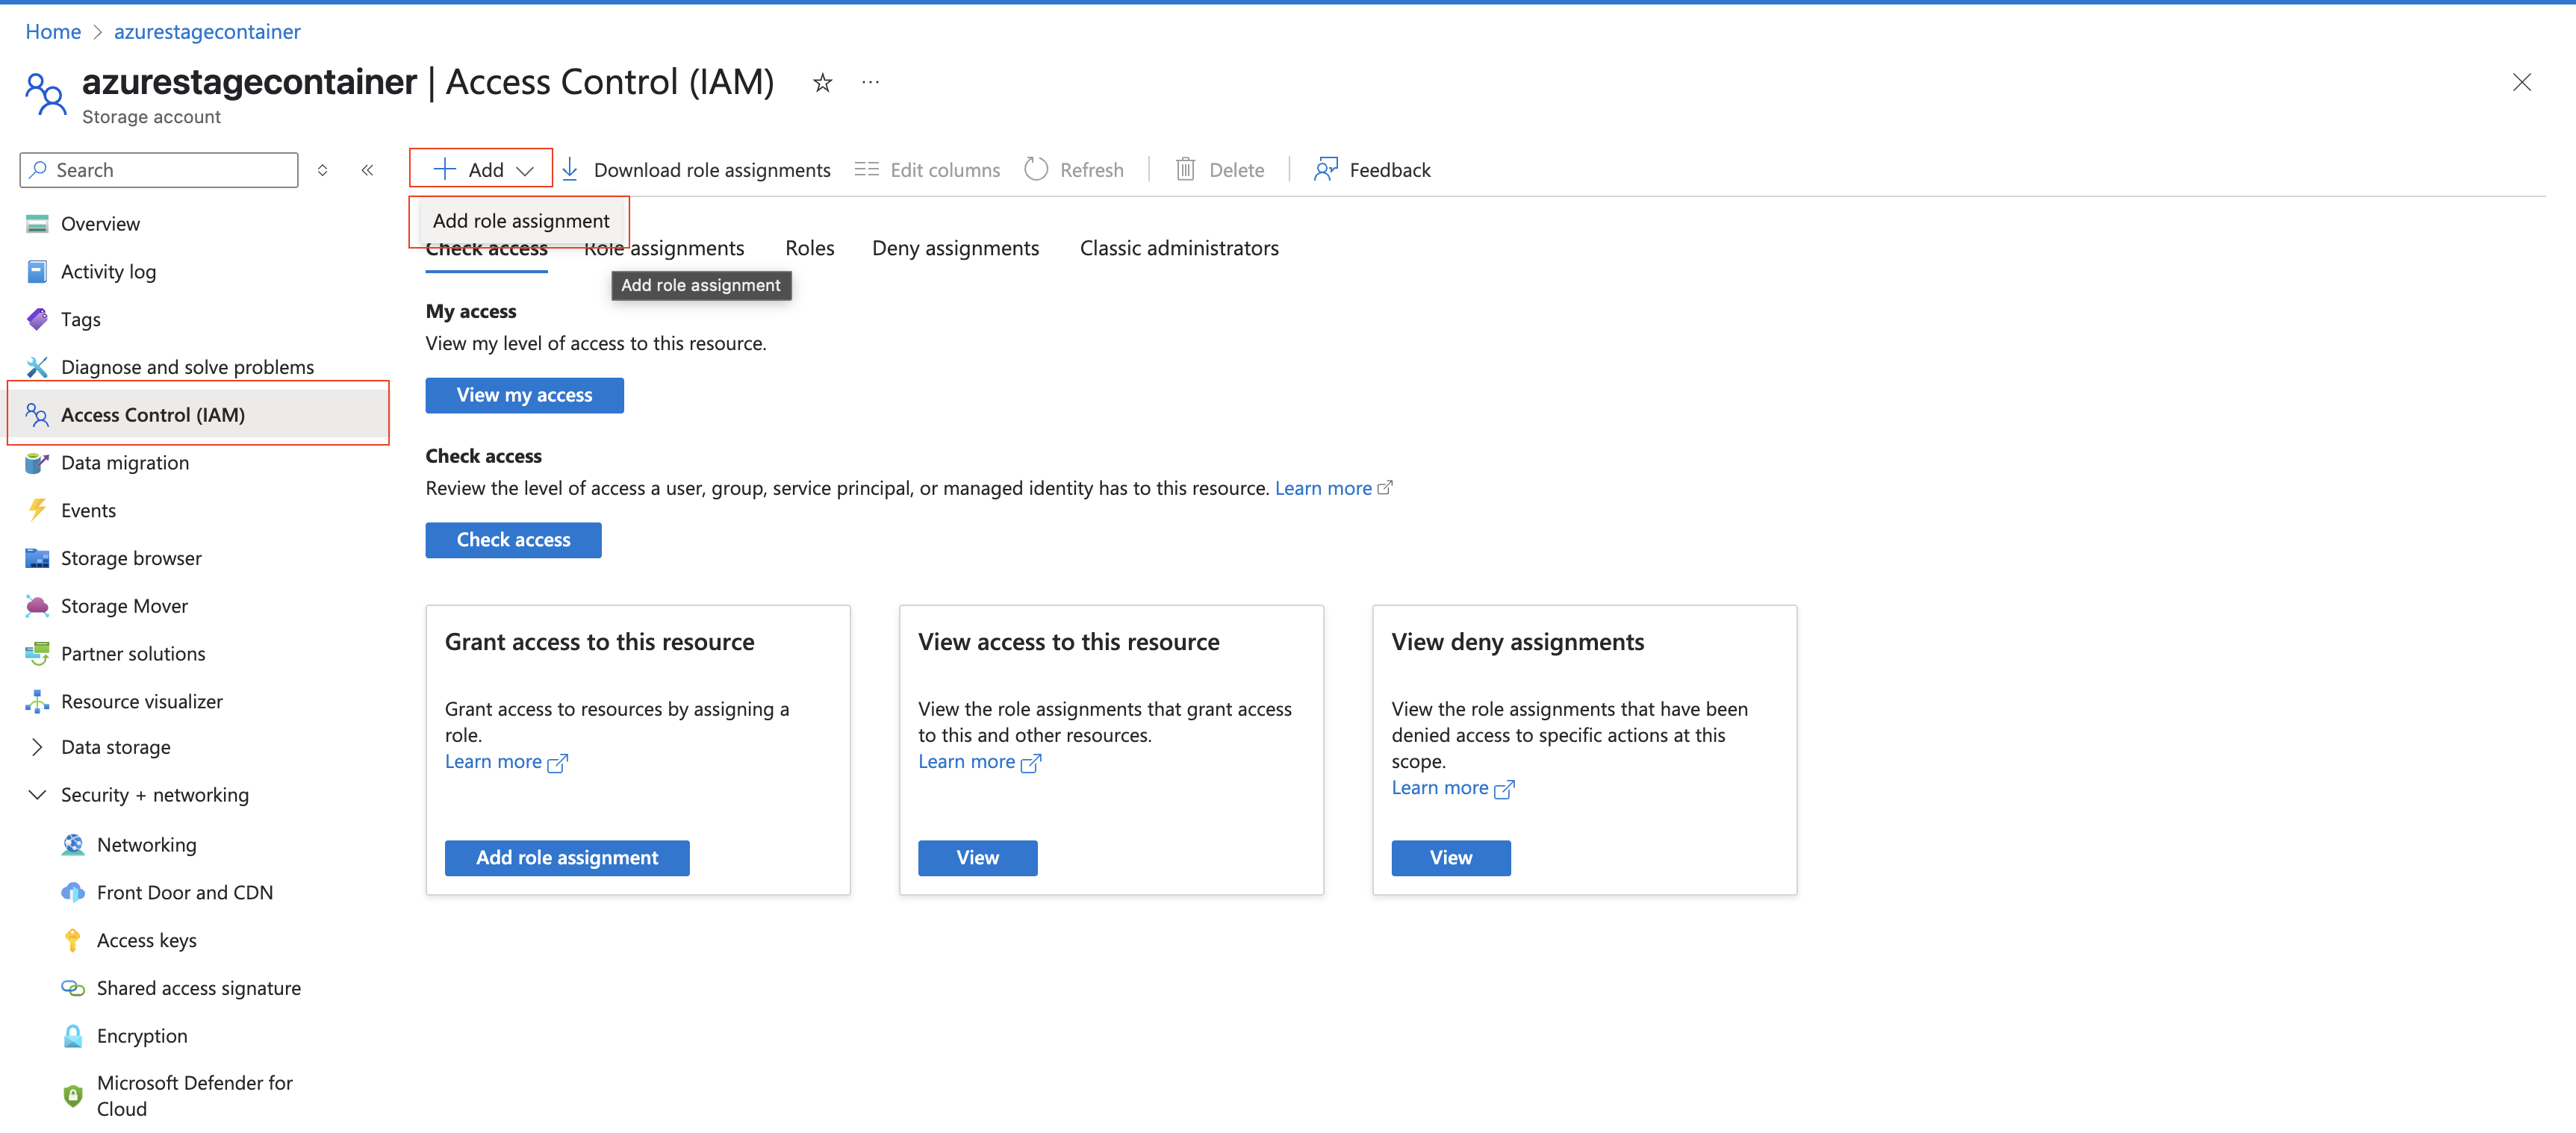Click Front Door and CDN icon
2576x1133 pixels.
click(73, 893)
